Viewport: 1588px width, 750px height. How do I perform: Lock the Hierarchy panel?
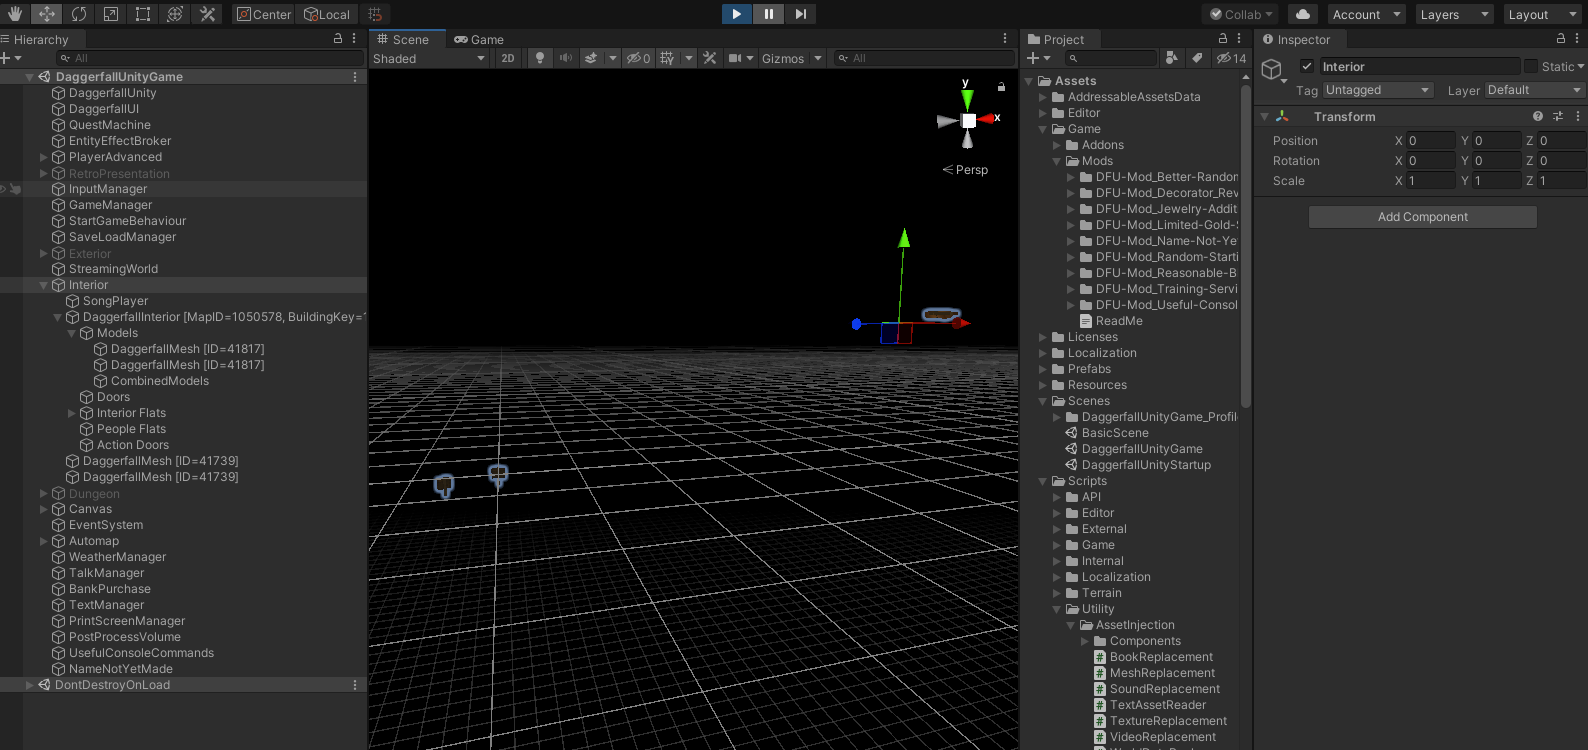[338, 38]
